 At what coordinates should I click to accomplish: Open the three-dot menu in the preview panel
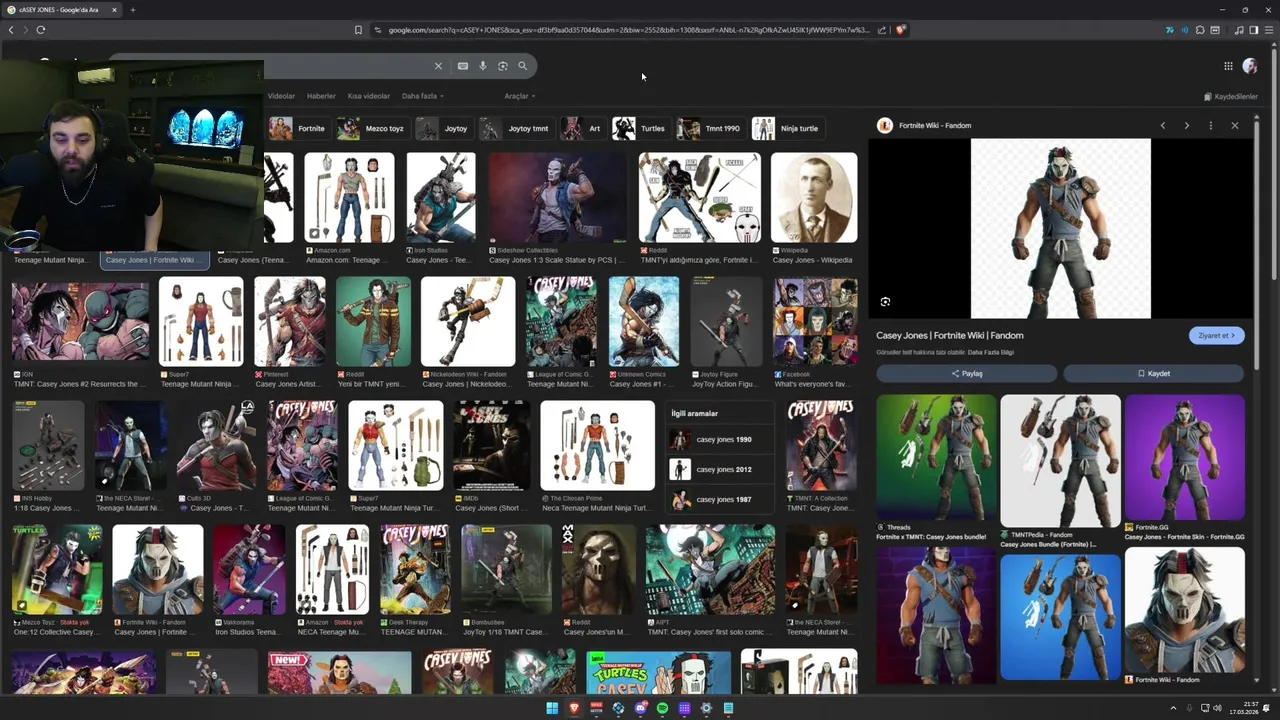1211,126
